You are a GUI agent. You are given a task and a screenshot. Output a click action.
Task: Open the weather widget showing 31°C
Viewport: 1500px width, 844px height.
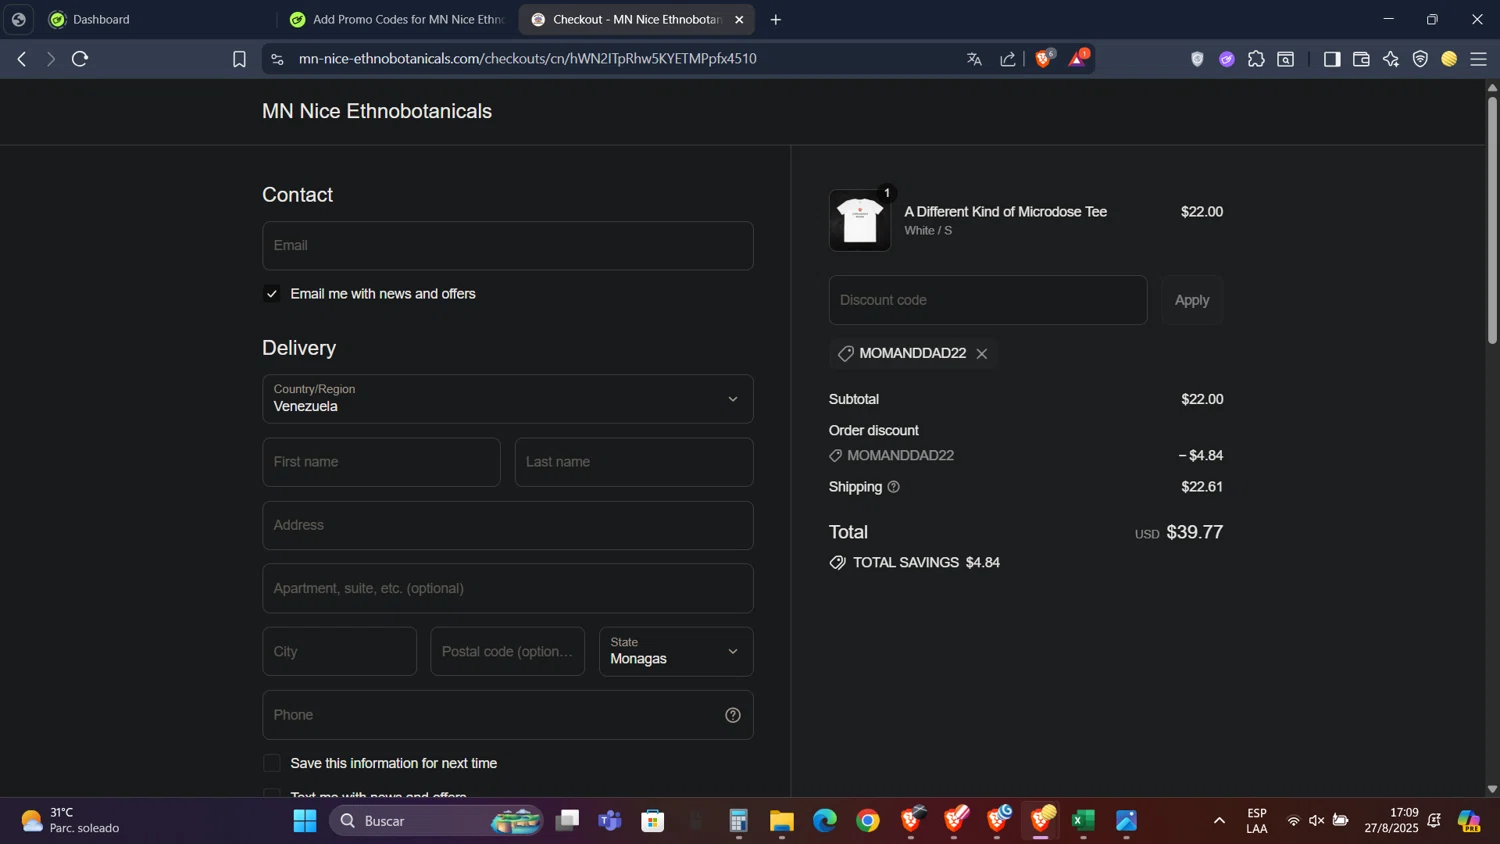click(72, 821)
